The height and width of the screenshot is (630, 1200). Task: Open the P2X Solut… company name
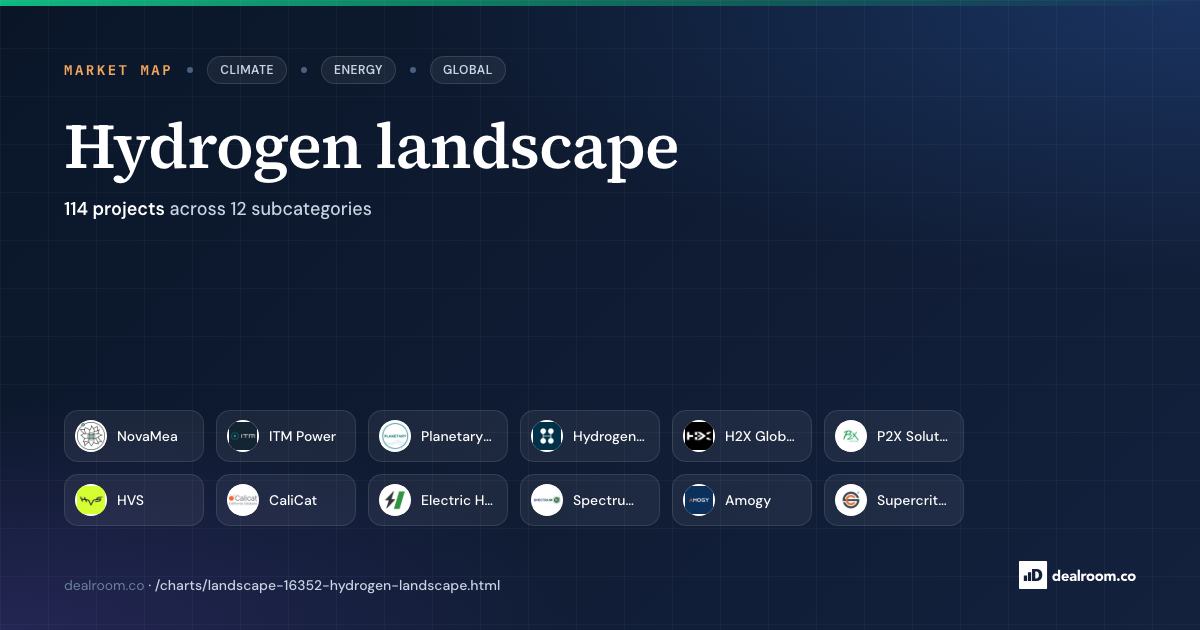[x=913, y=436]
